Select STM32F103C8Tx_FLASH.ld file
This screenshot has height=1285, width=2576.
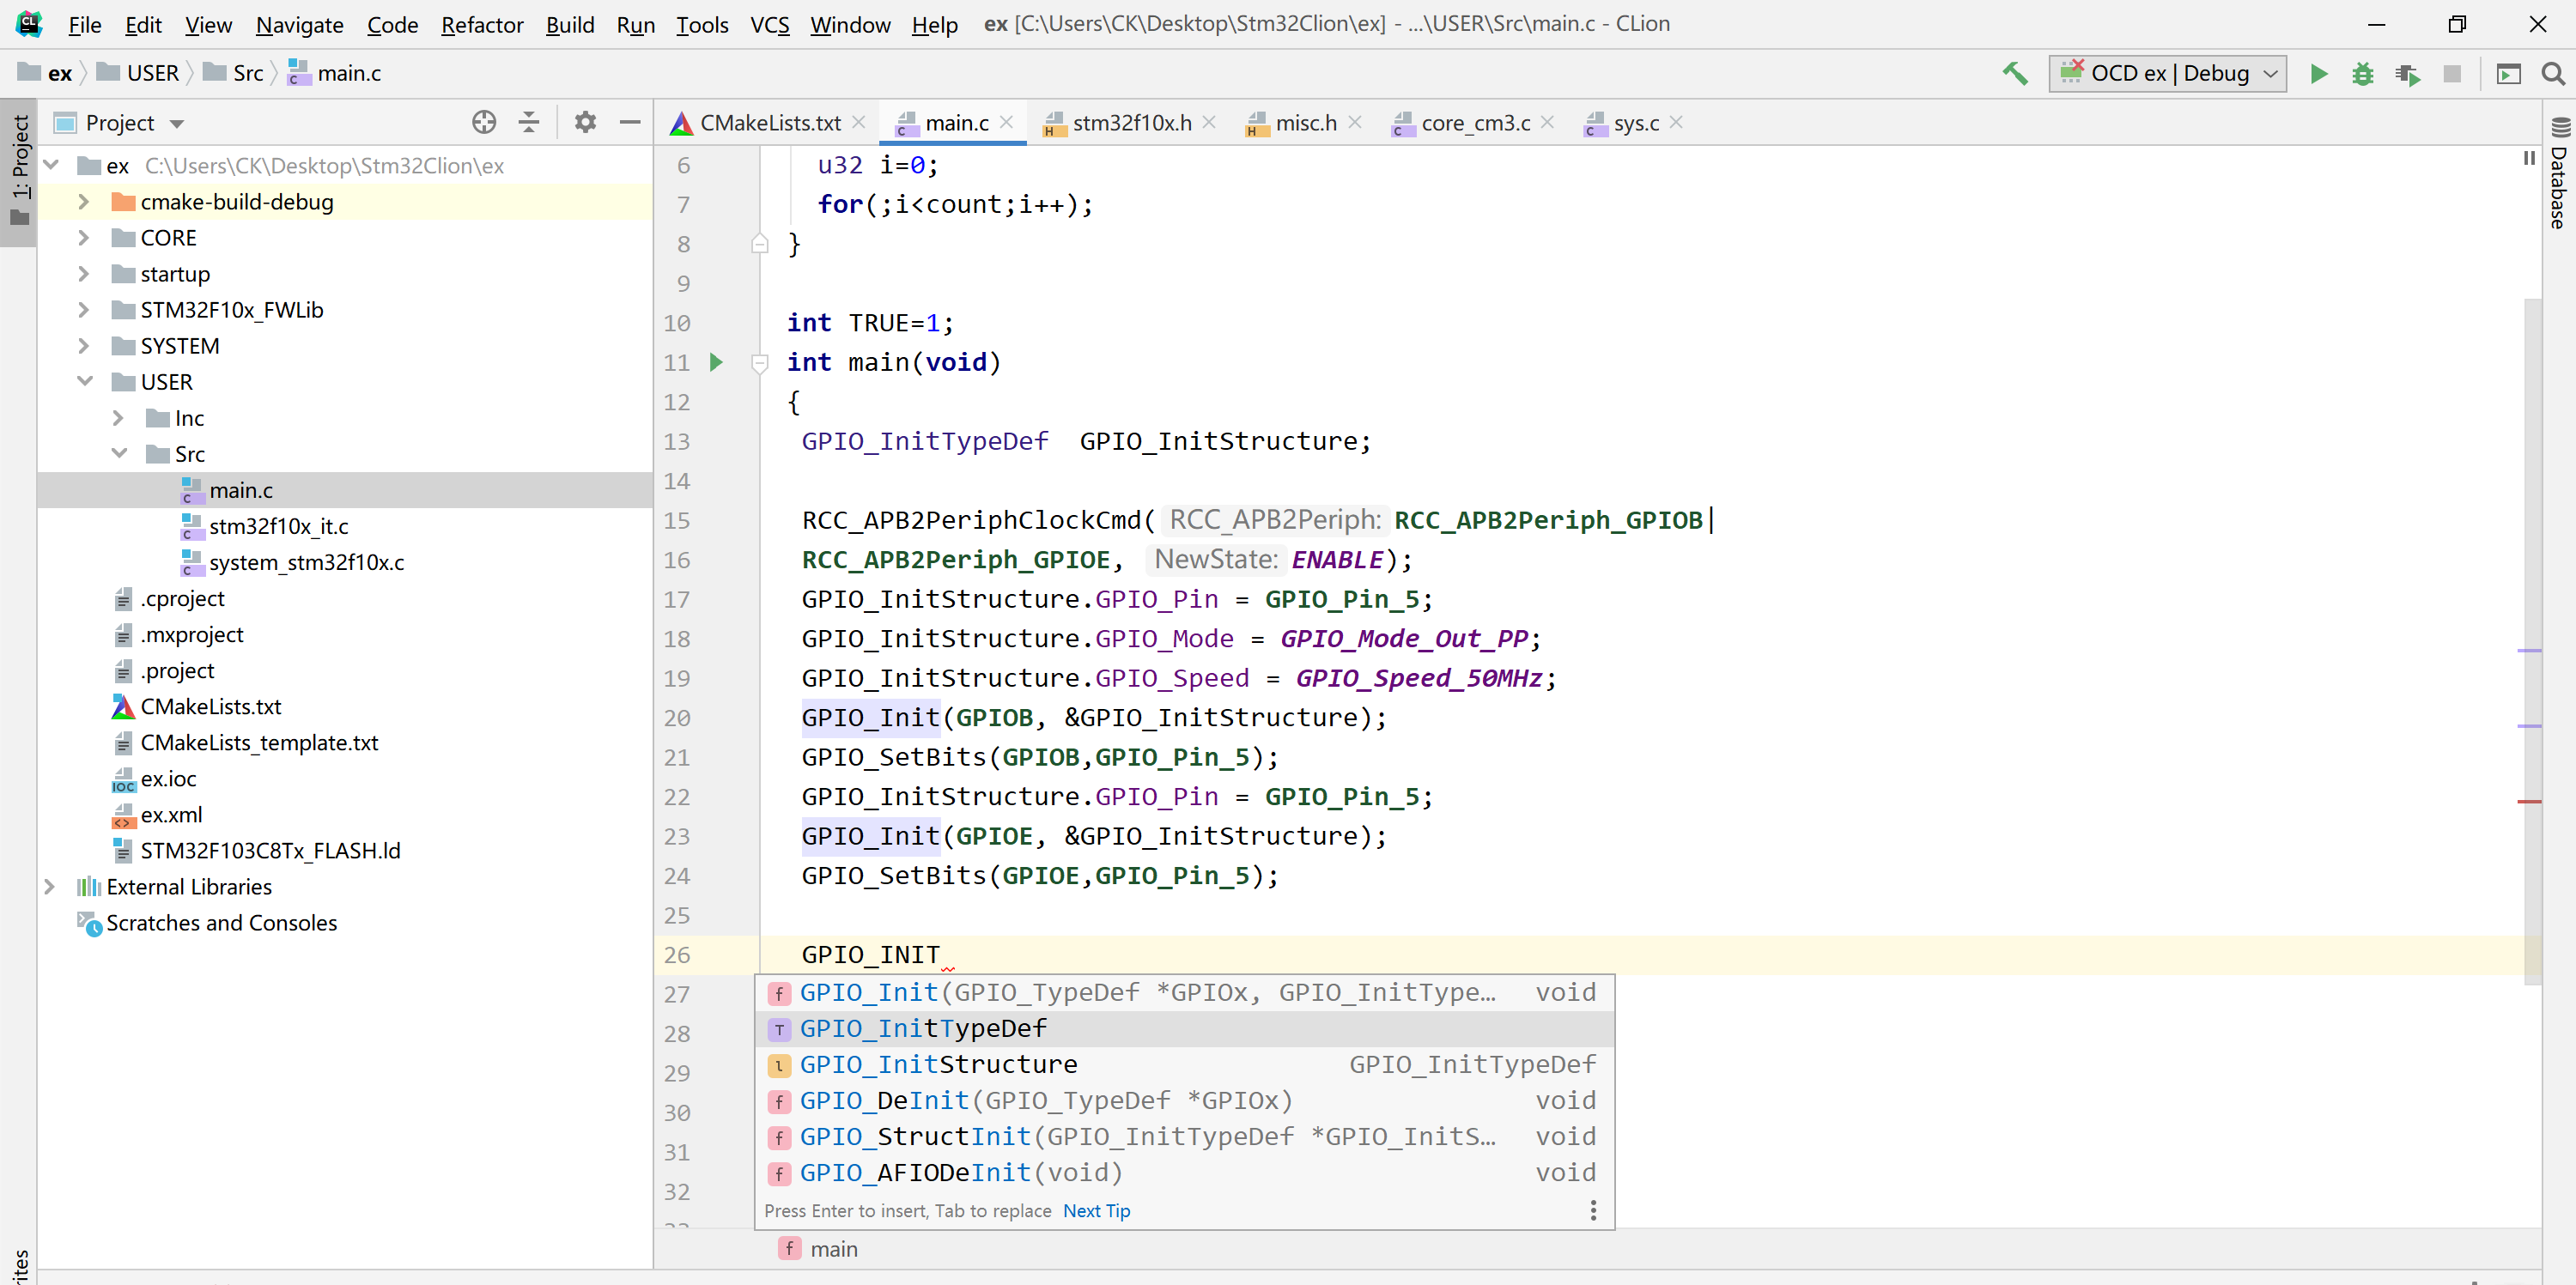[270, 851]
